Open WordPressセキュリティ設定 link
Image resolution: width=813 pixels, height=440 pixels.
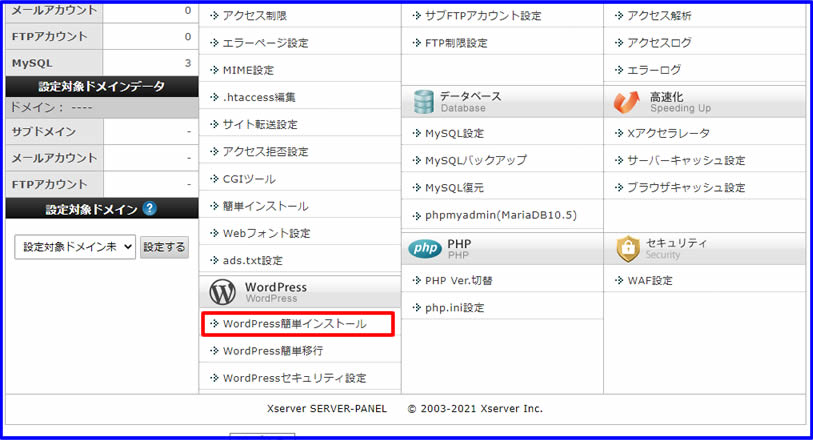(x=295, y=378)
